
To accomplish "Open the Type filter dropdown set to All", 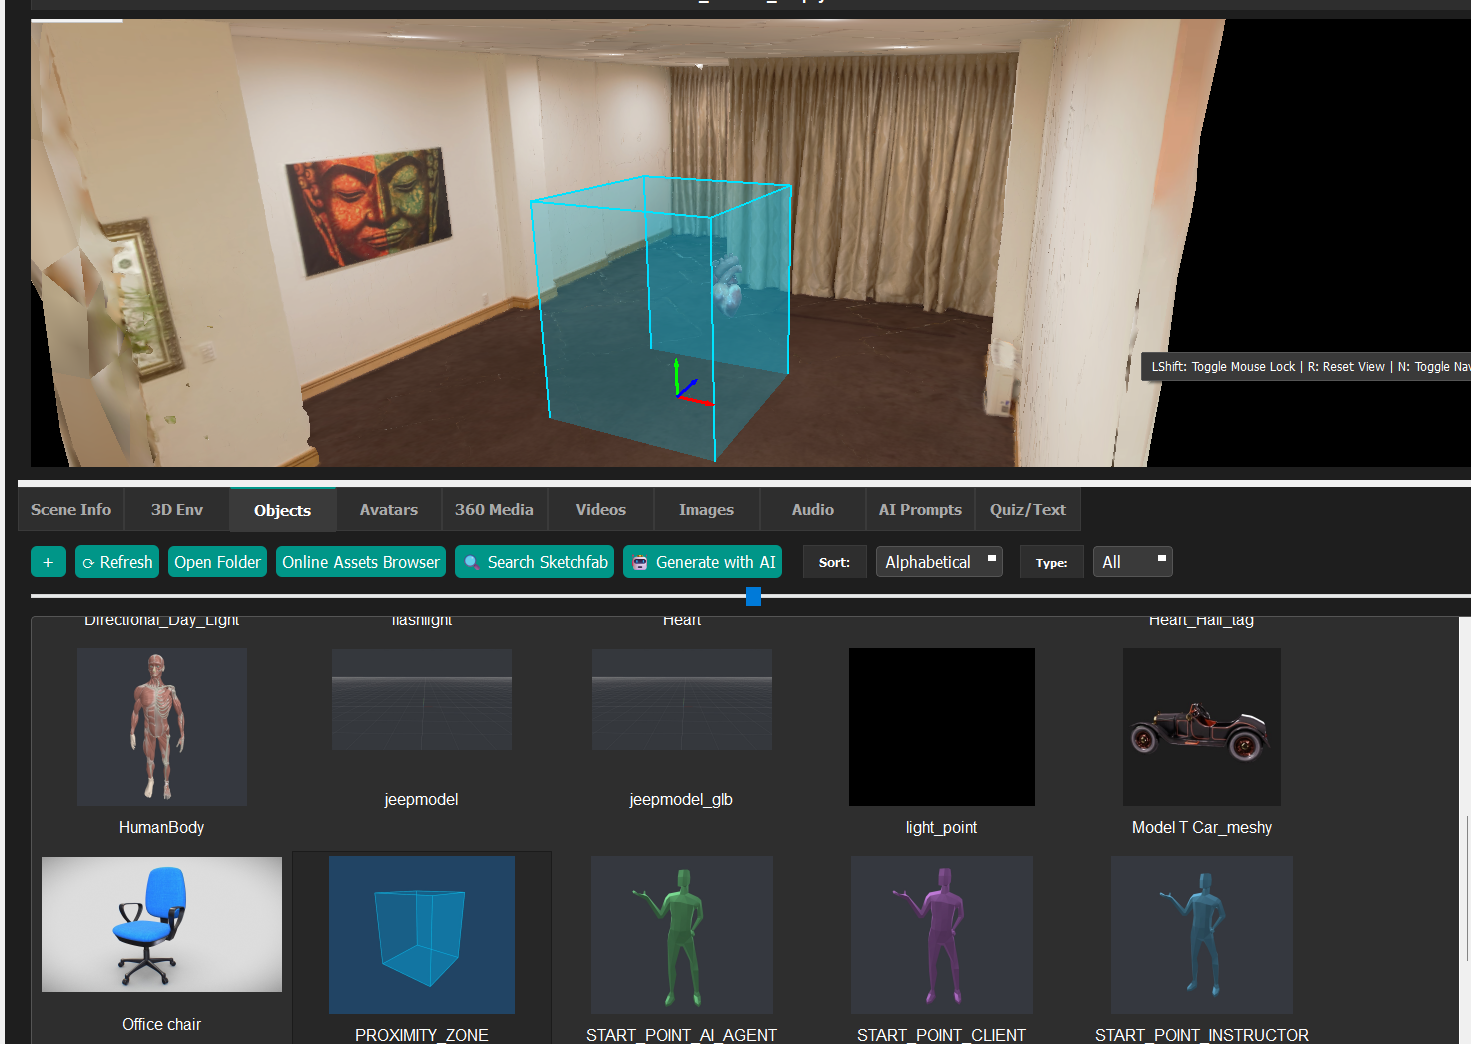I will 1132,562.
